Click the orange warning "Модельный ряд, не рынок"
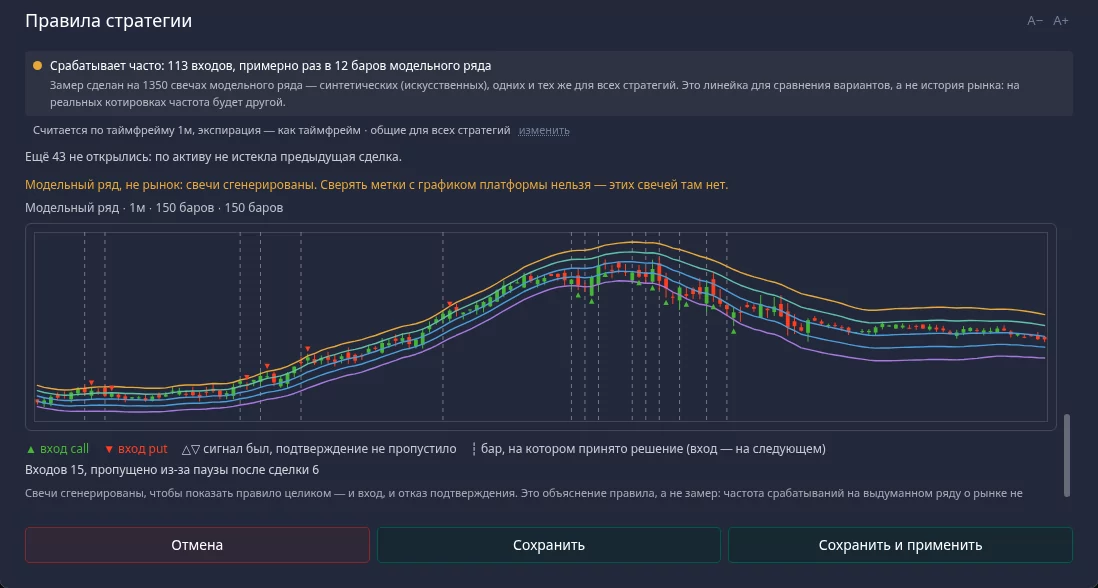 click(377, 186)
